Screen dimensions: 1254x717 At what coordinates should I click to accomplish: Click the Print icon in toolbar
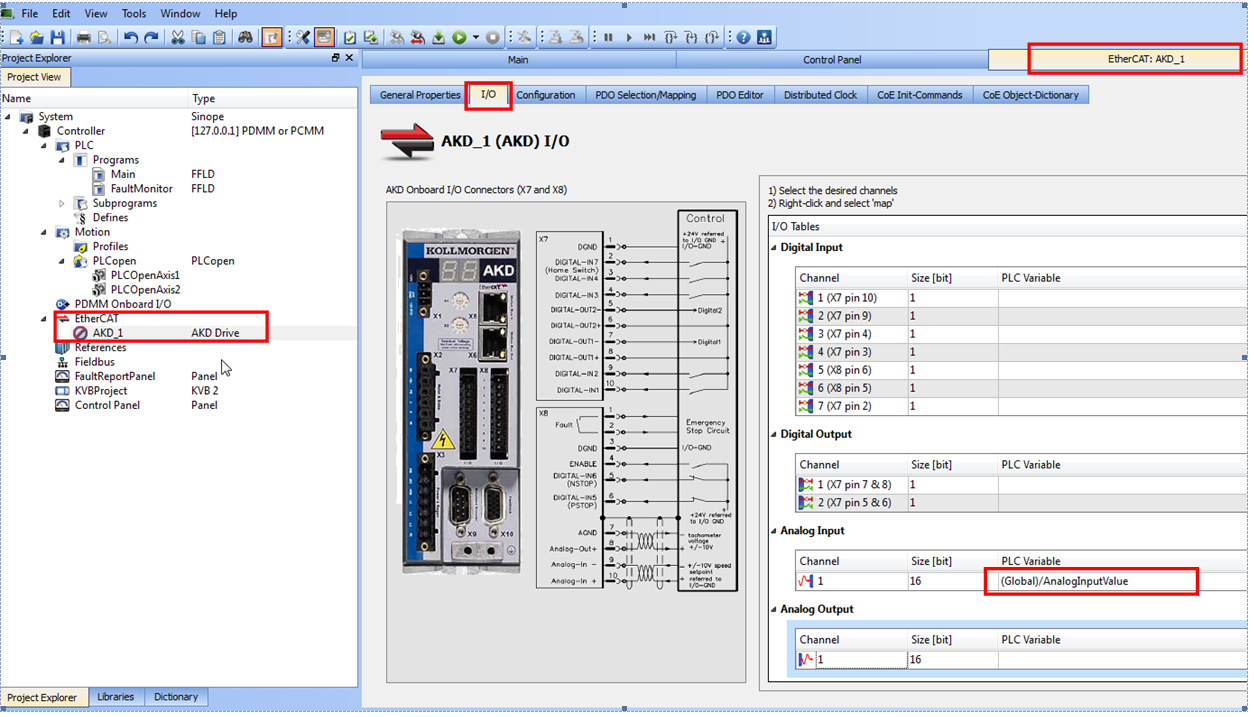point(85,38)
